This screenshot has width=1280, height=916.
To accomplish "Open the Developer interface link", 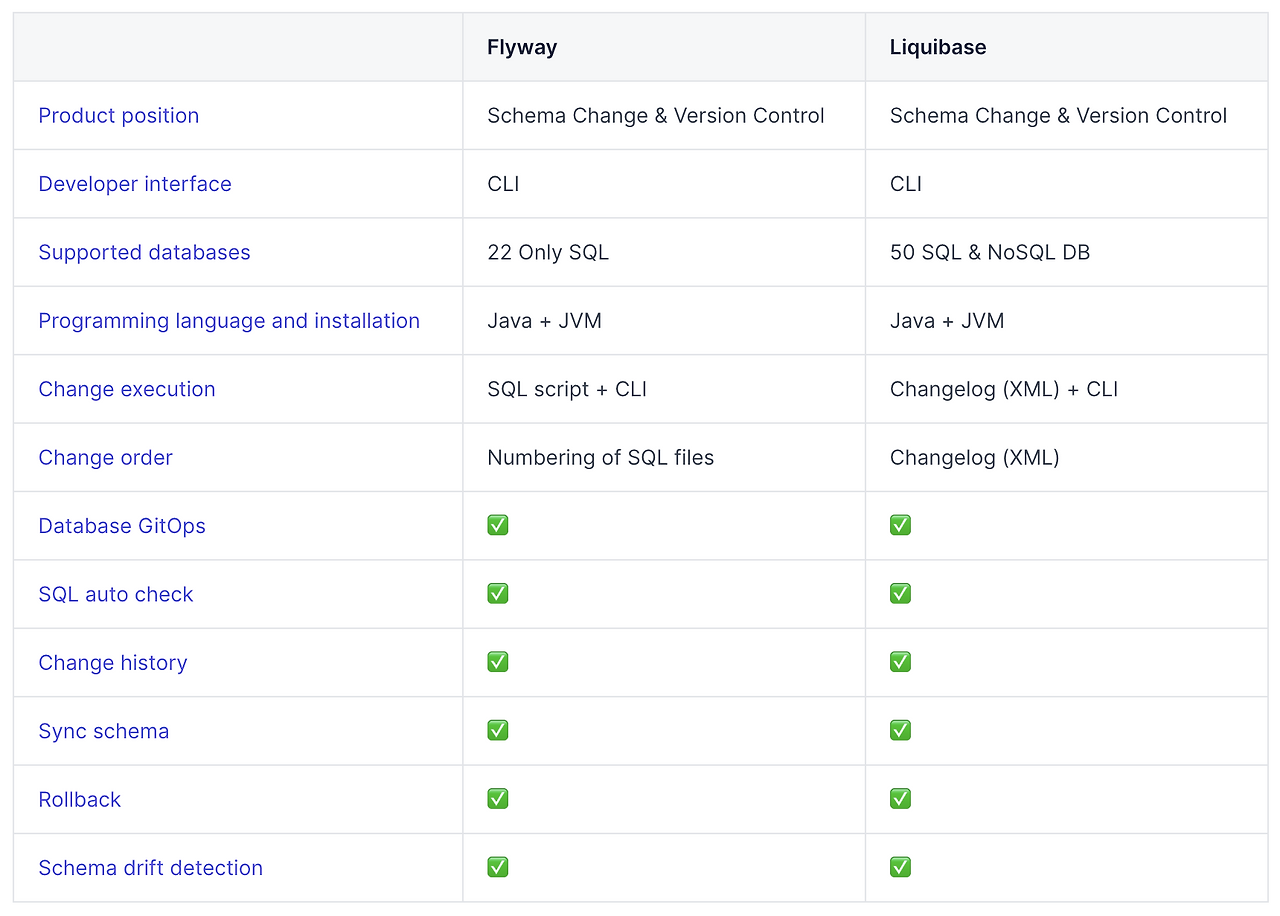I will [x=134, y=184].
